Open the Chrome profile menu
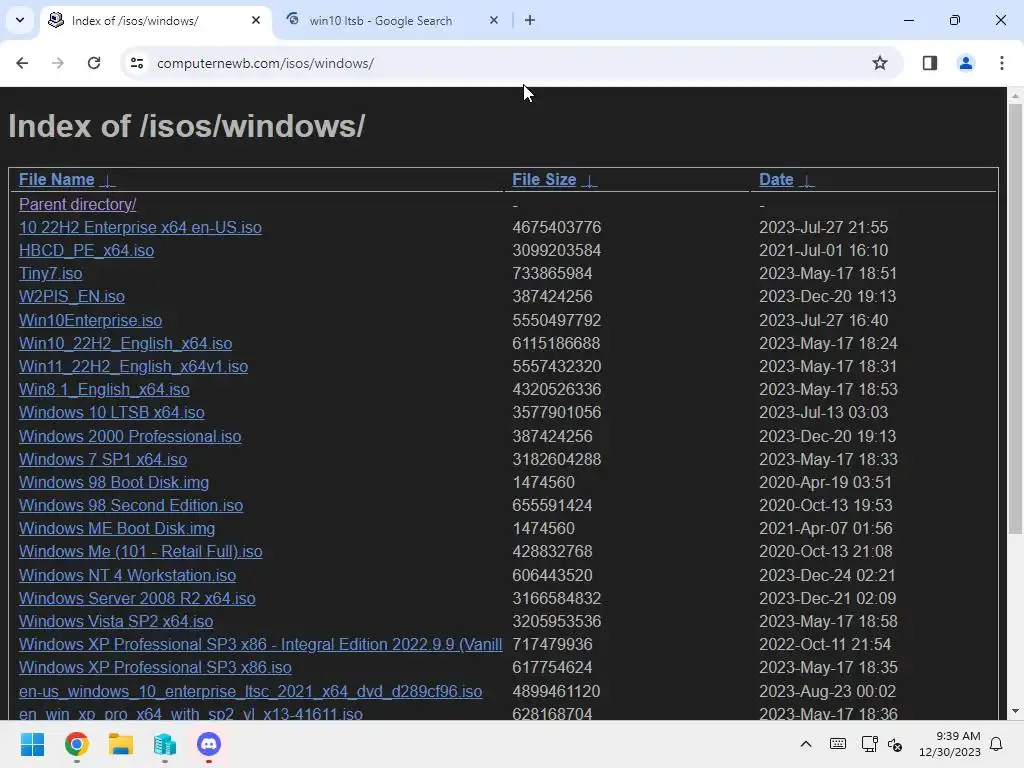The image size is (1024, 768). click(966, 63)
